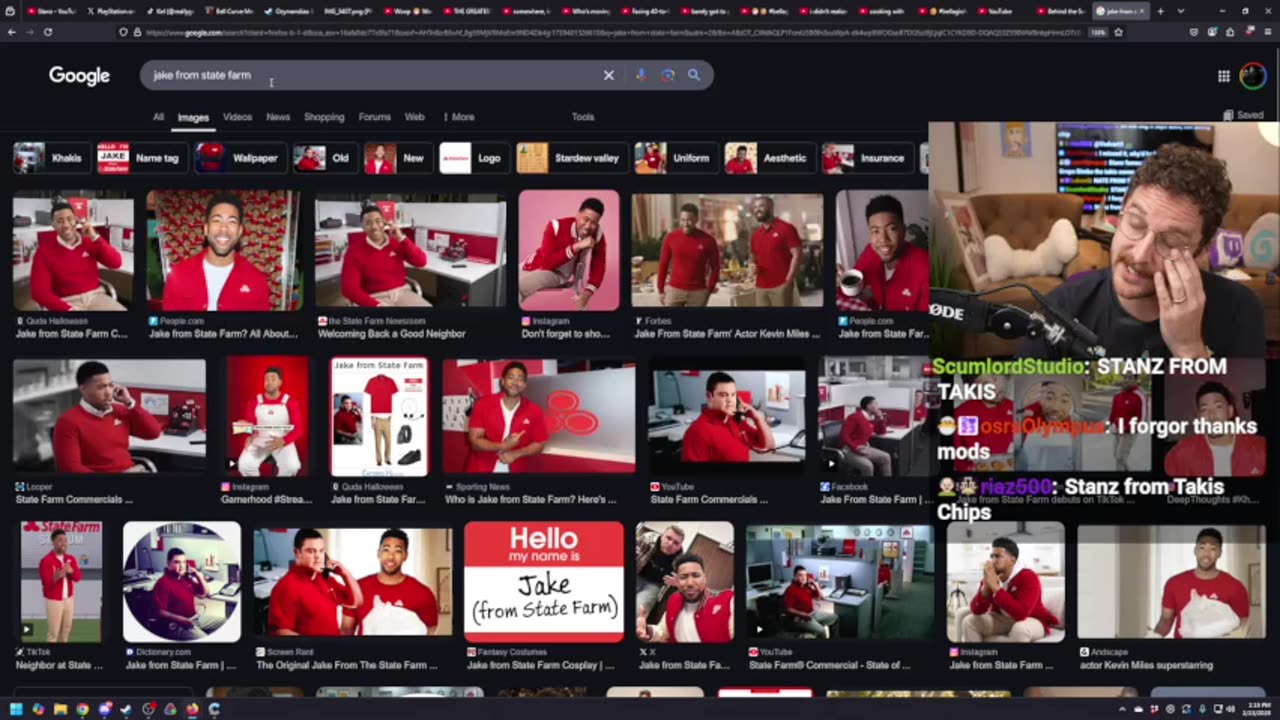Click 'actor Kevin Miles superstarring' caption
This screenshot has width=1280, height=720.
[1146, 665]
